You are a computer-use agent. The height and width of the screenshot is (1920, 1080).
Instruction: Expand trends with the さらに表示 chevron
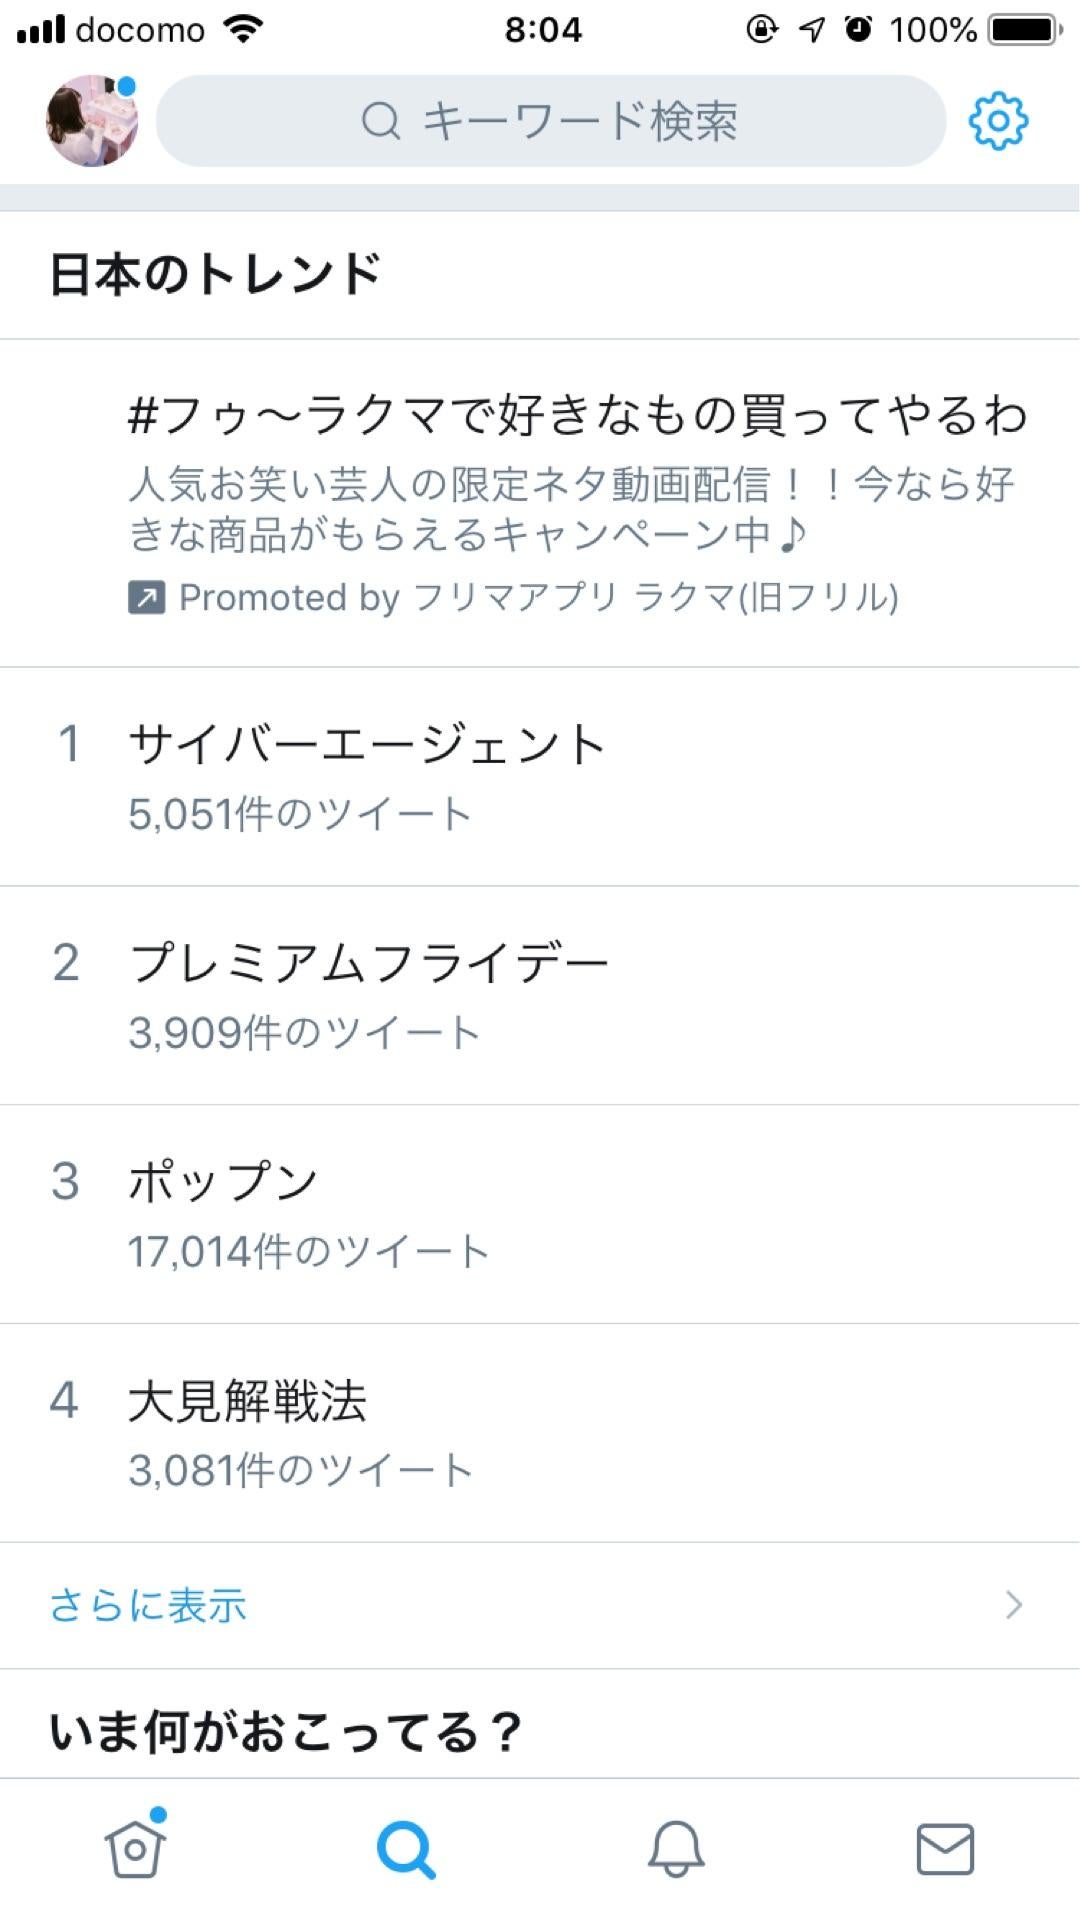click(x=1014, y=1605)
